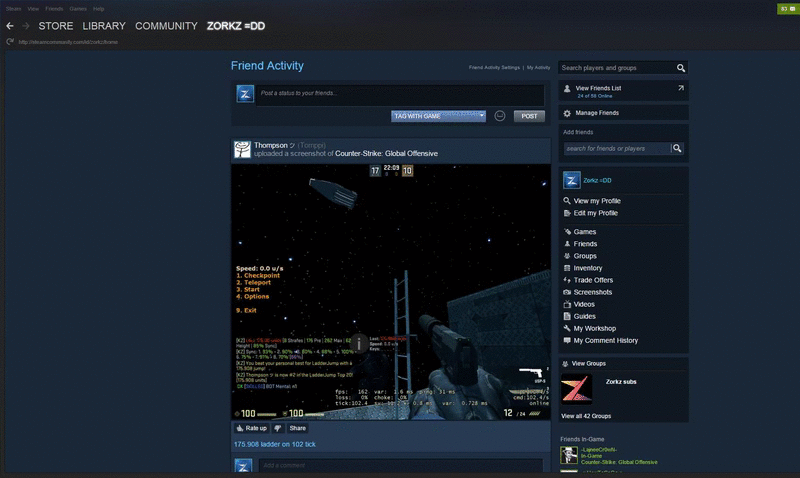Click the Manage Friends gear icon
The image size is (800, 478).
pyautogui.click(x=567, y=113)
